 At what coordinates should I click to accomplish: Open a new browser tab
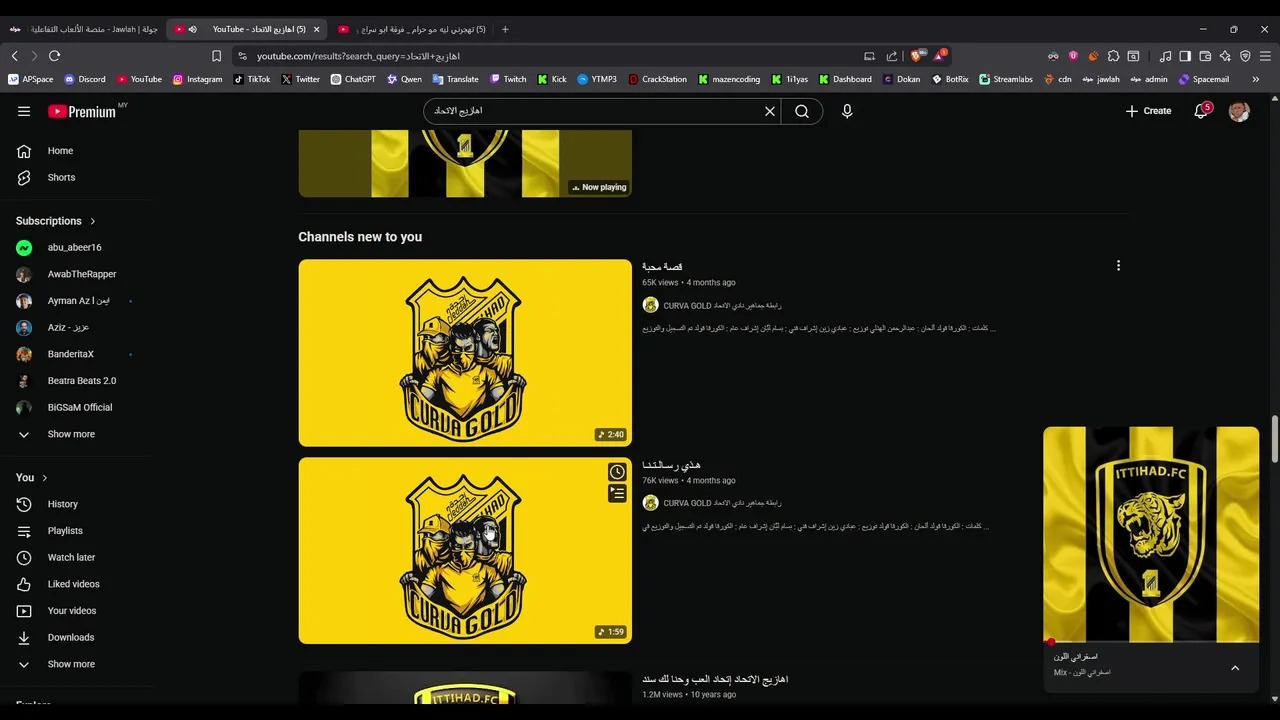(505, 29)
